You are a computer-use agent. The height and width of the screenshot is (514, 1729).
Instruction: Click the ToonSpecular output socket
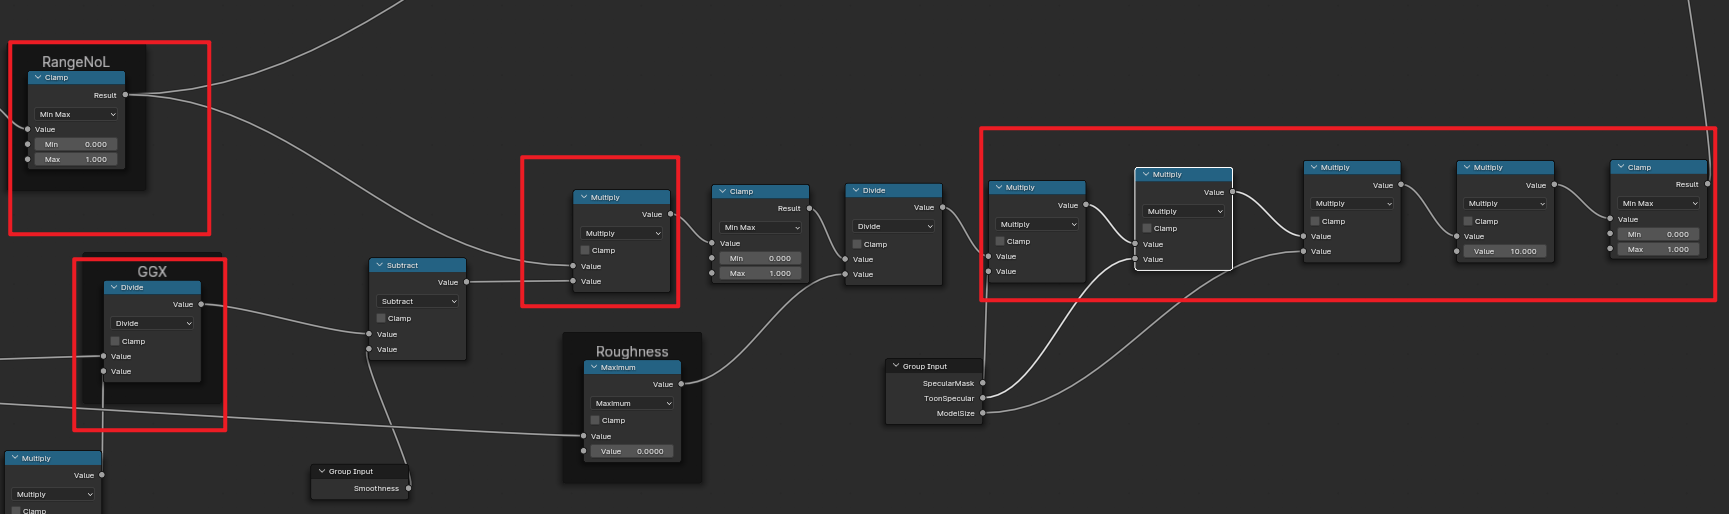[x=983, y=398]
